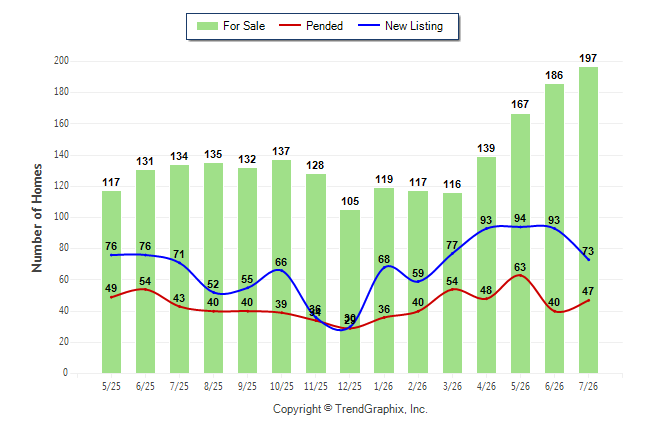Image resolution: width=646 pixels, height=434 pixels.
Task: Click the Pended point labeled 63
Action: tap(520, 275)
